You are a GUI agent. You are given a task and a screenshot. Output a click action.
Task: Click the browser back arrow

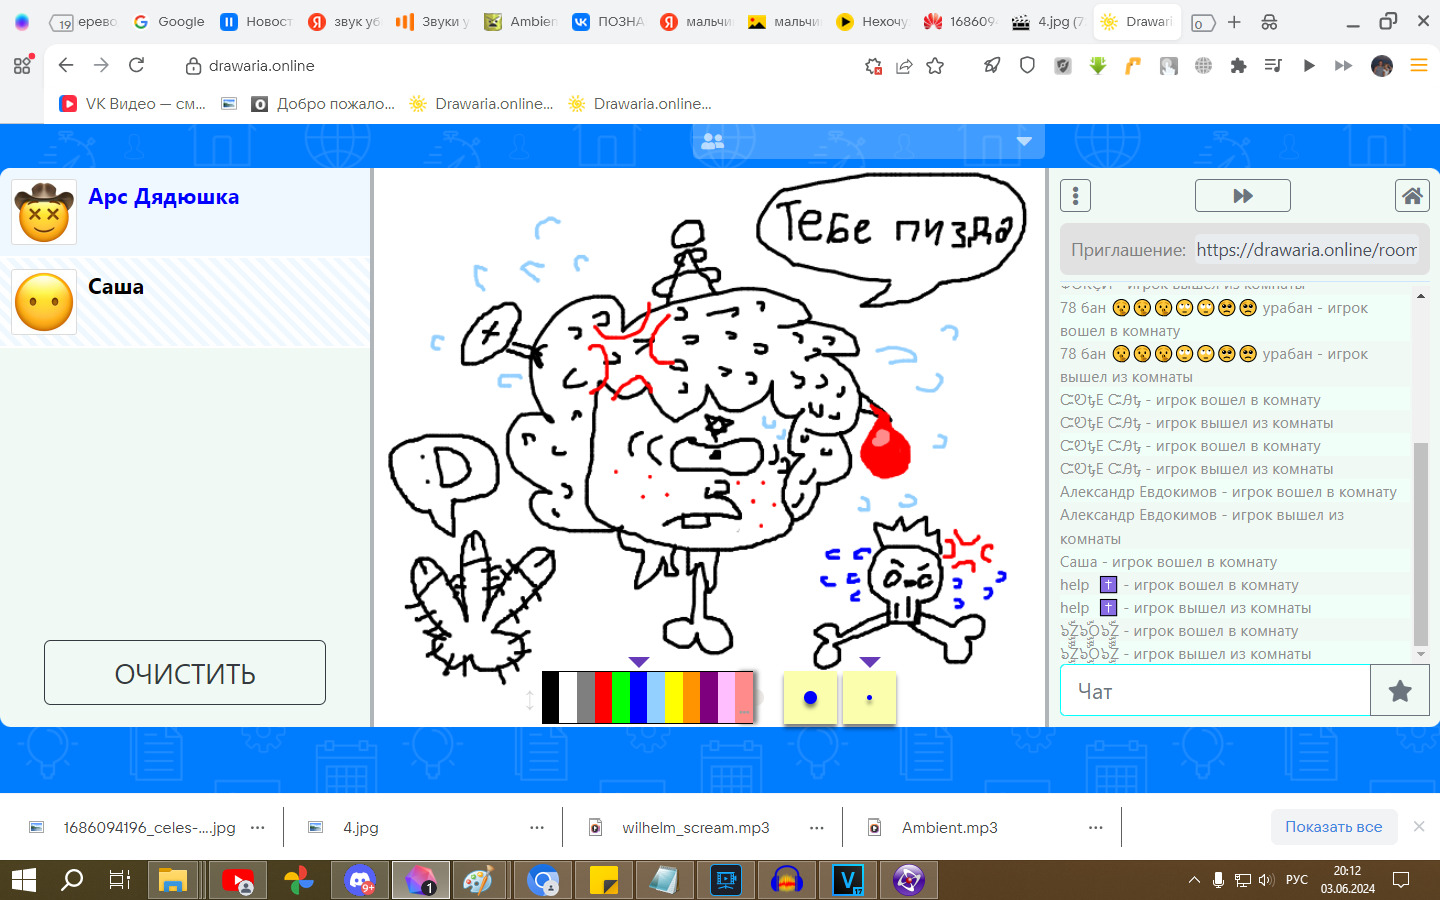[x=66, y=65]
